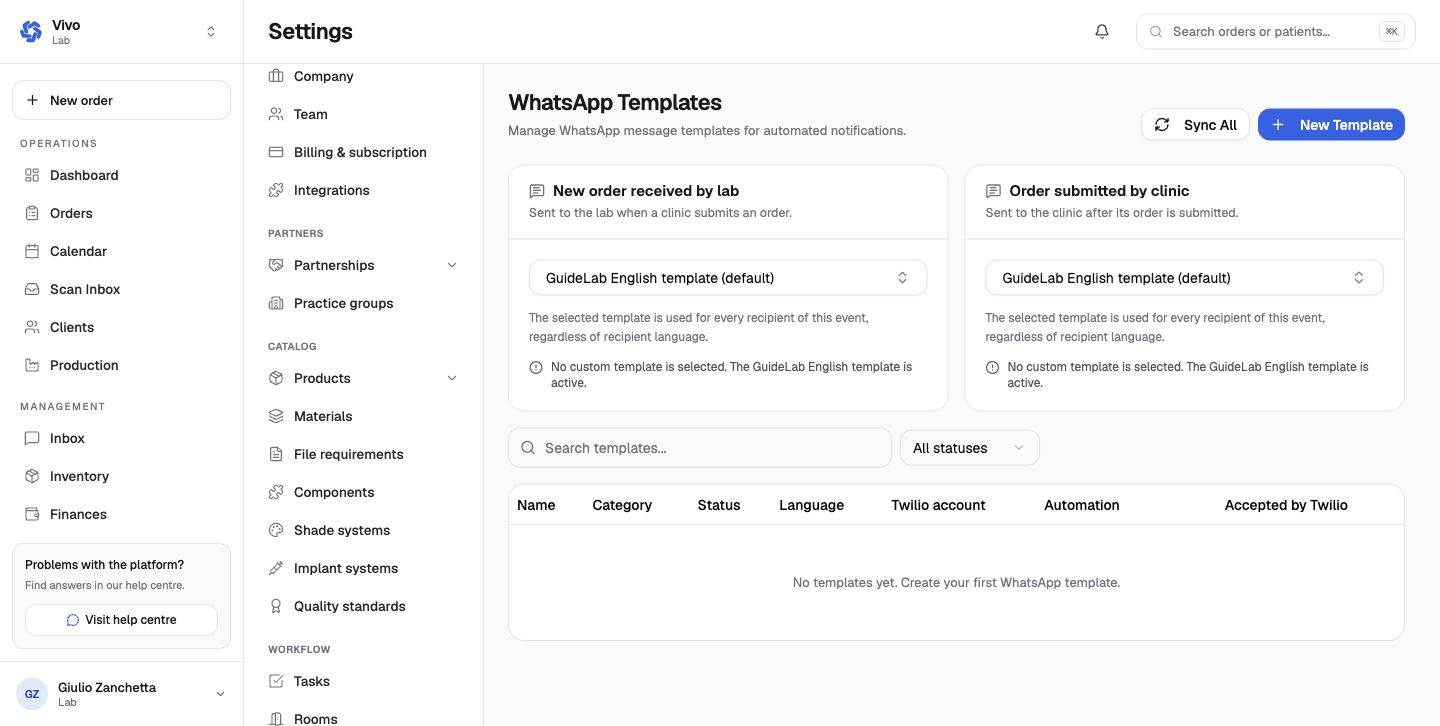
Task: Click the Production chart icon
Action: [x=31, y=365]
